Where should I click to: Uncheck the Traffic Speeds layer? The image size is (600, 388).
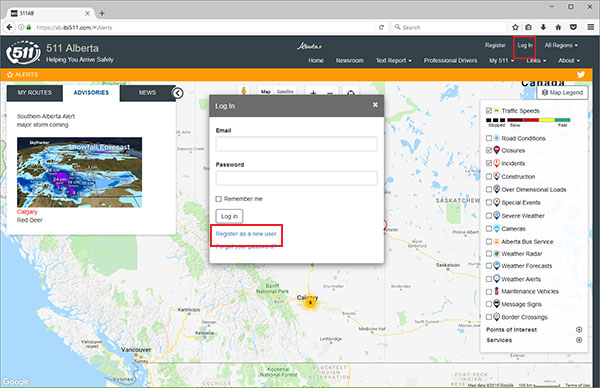coord(489,111)
